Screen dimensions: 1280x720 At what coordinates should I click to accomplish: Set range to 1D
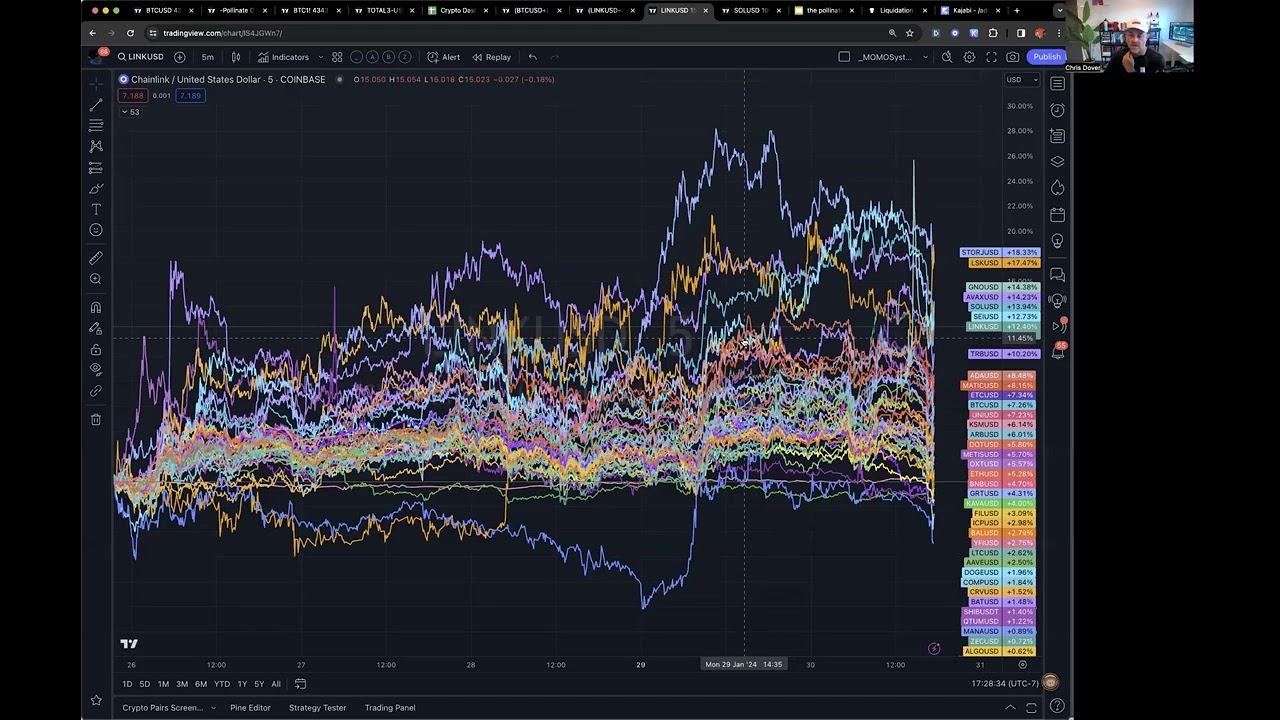click(127, 684)
